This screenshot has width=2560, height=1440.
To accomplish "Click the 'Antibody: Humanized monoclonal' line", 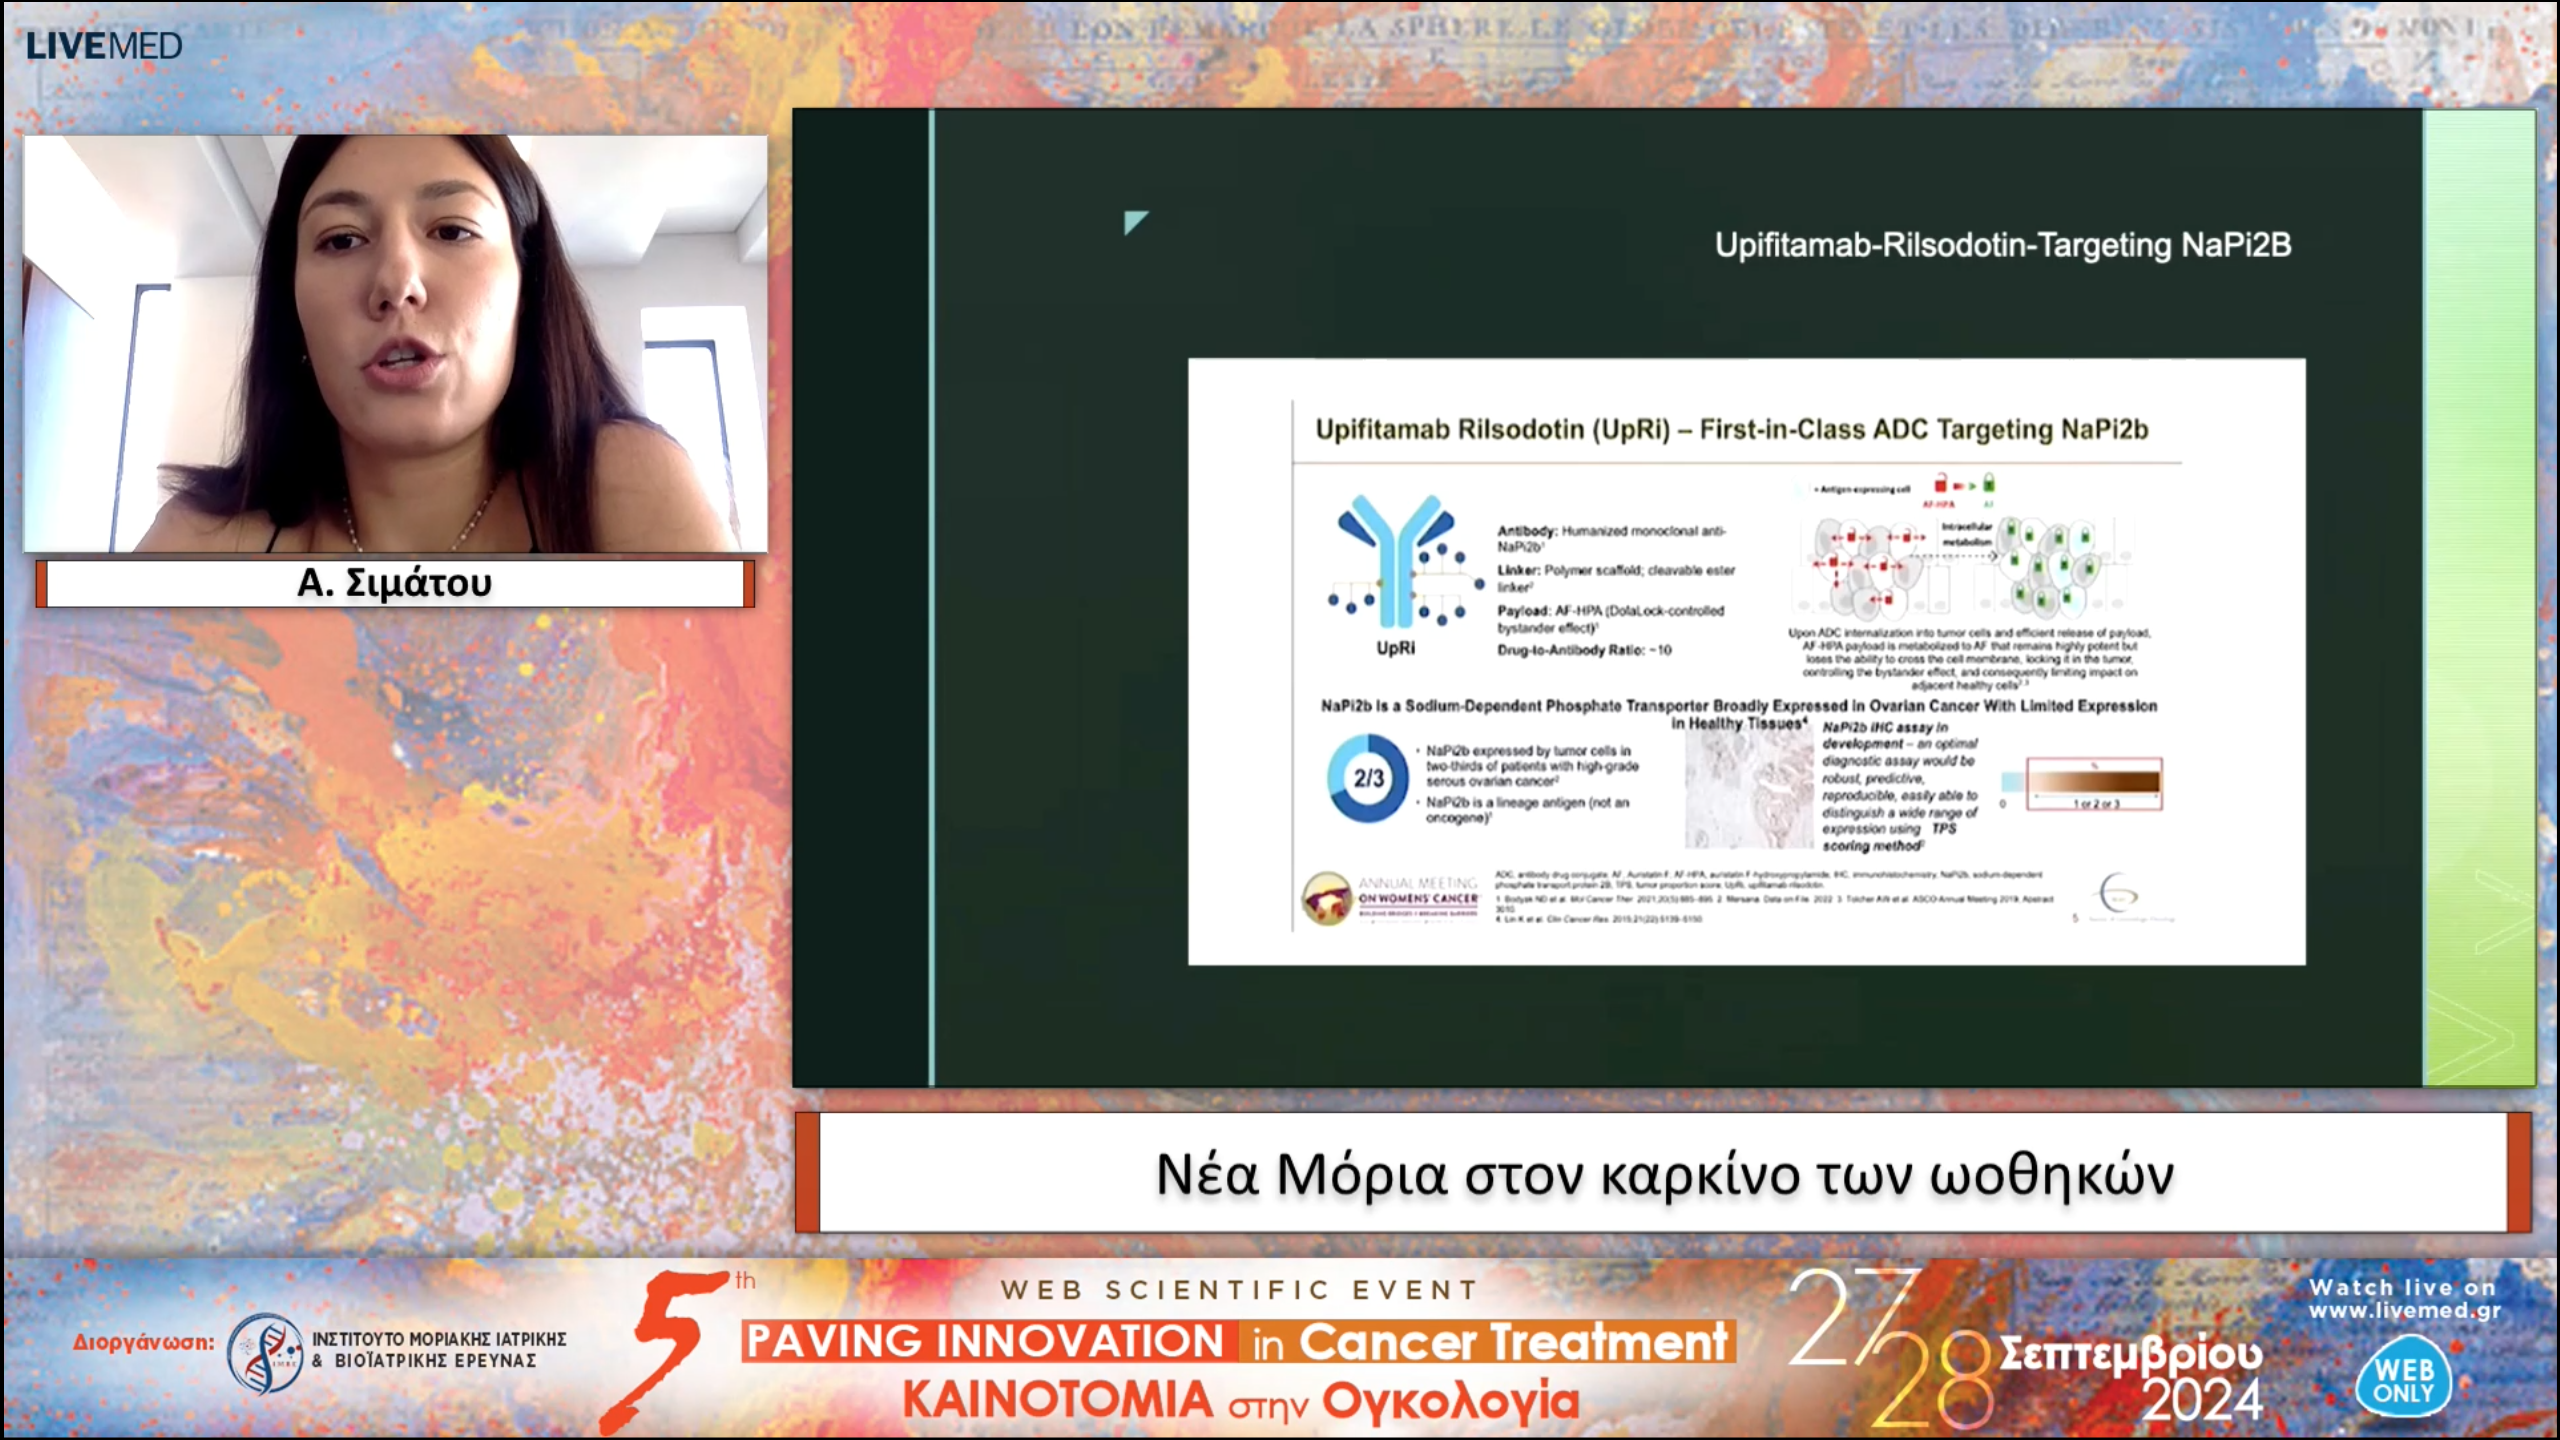I will coord(1611,539).
